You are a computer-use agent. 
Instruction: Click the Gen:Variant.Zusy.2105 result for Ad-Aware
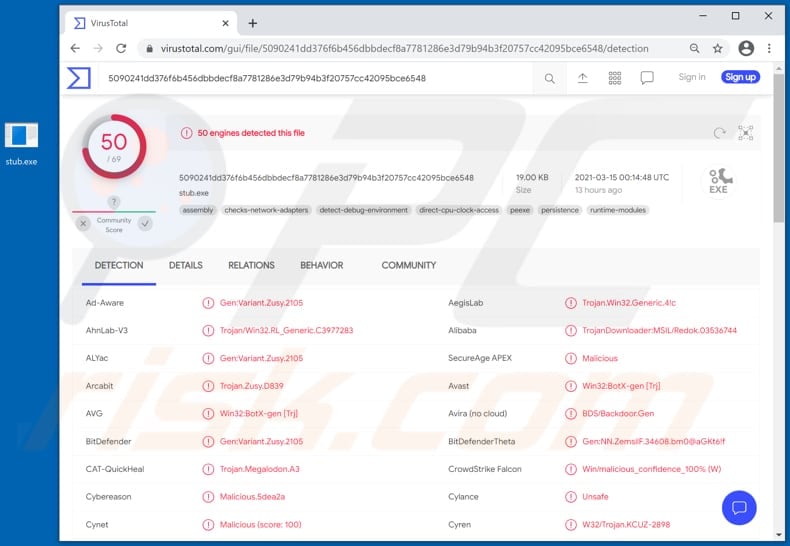coord(261,303)
